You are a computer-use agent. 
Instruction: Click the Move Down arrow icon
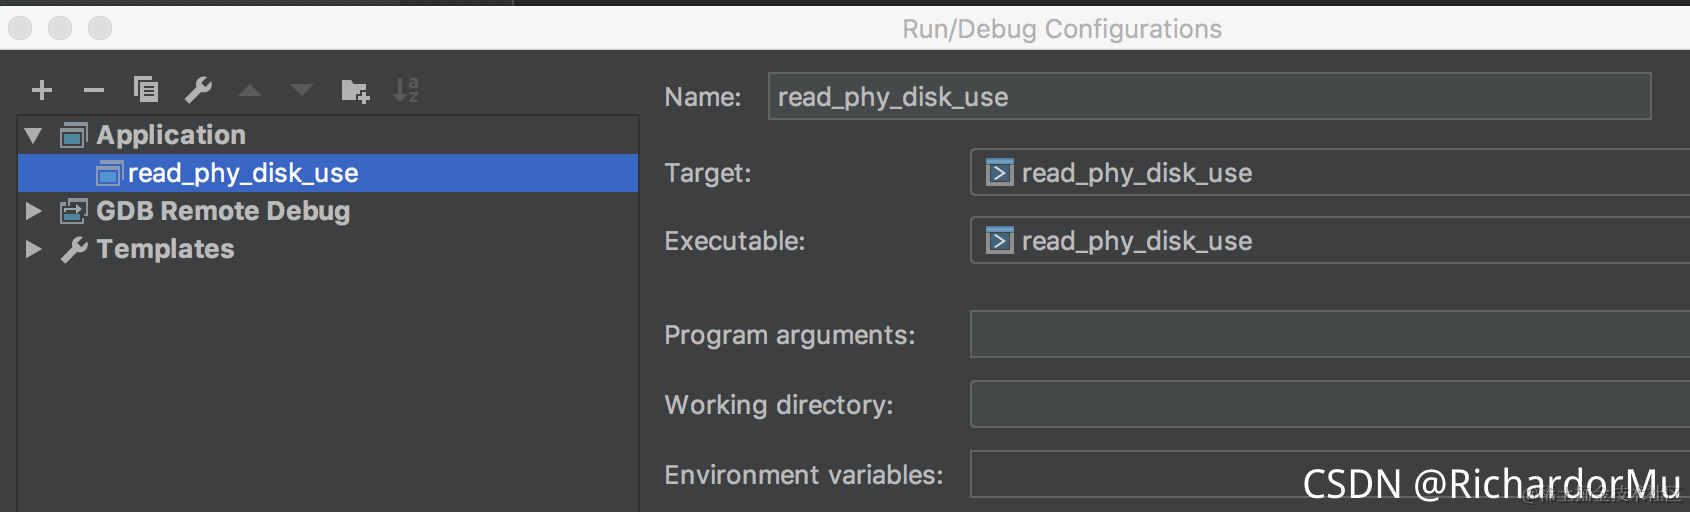301,91
